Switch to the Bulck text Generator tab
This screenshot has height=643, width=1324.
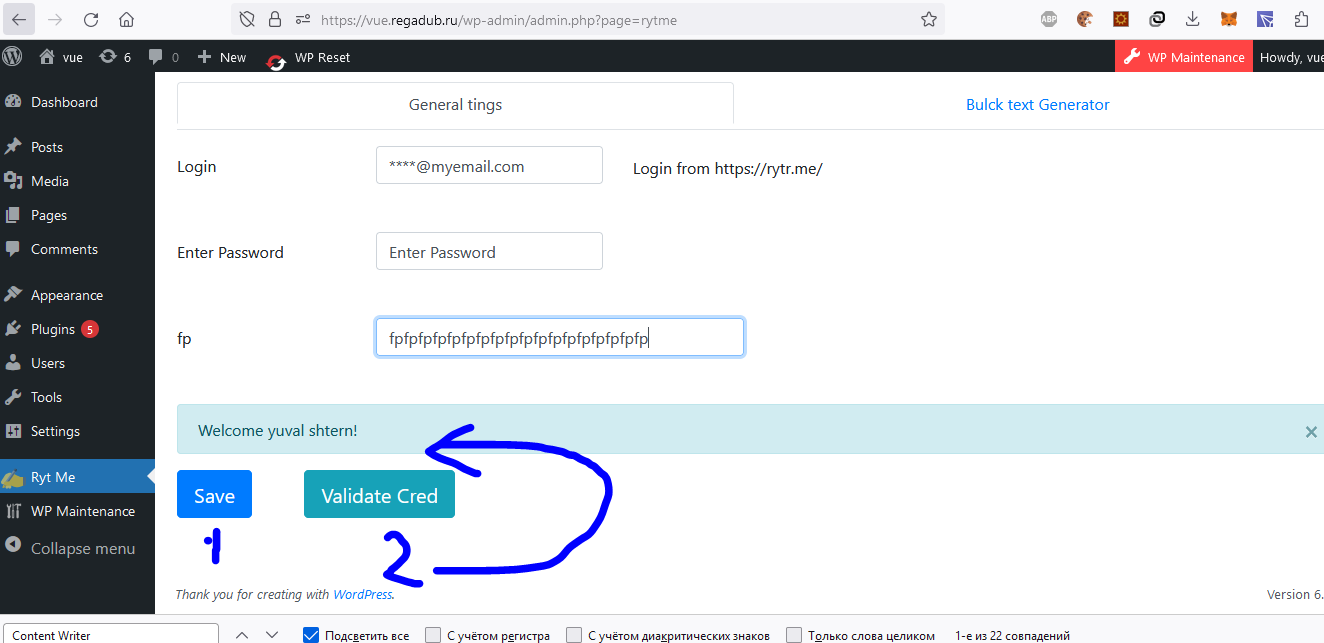pos(1037,104)
